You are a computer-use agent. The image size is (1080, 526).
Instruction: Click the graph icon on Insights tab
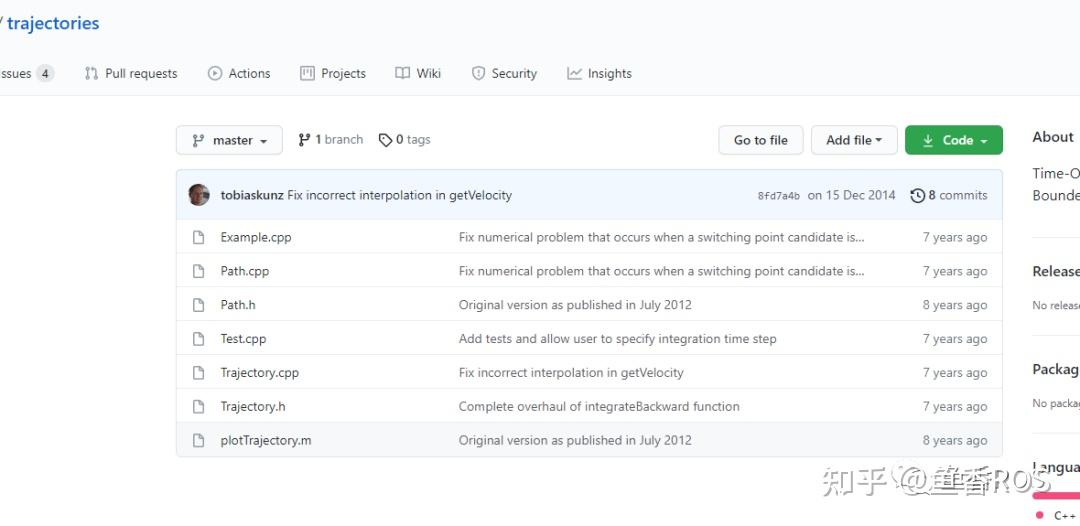click(574, 73)
